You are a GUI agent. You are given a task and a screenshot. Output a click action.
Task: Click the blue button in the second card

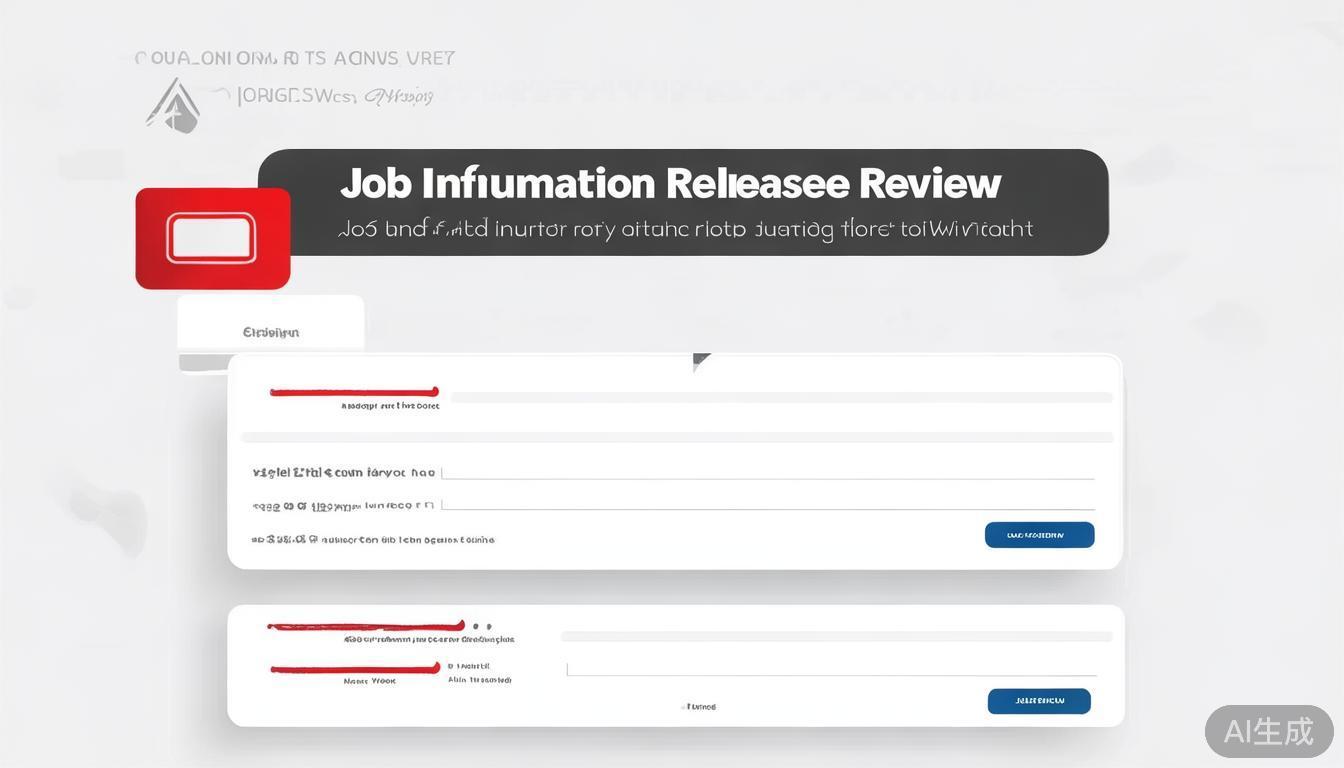pos(1039,701)
